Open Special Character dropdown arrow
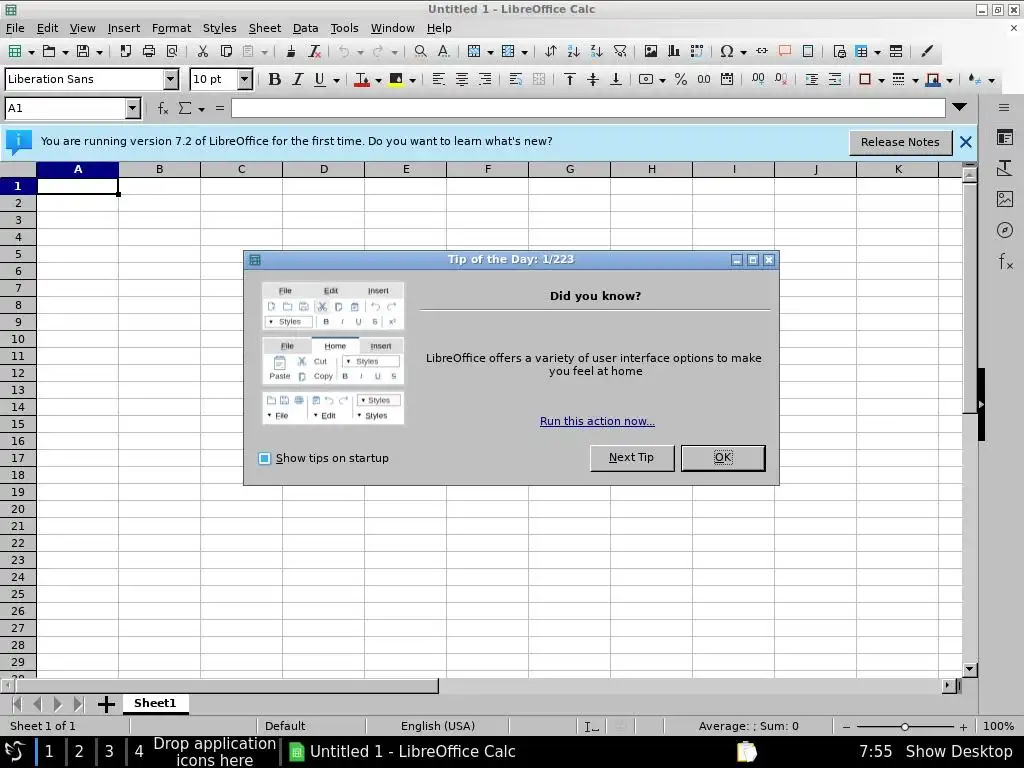1024x768 pixels. point(743,52)
